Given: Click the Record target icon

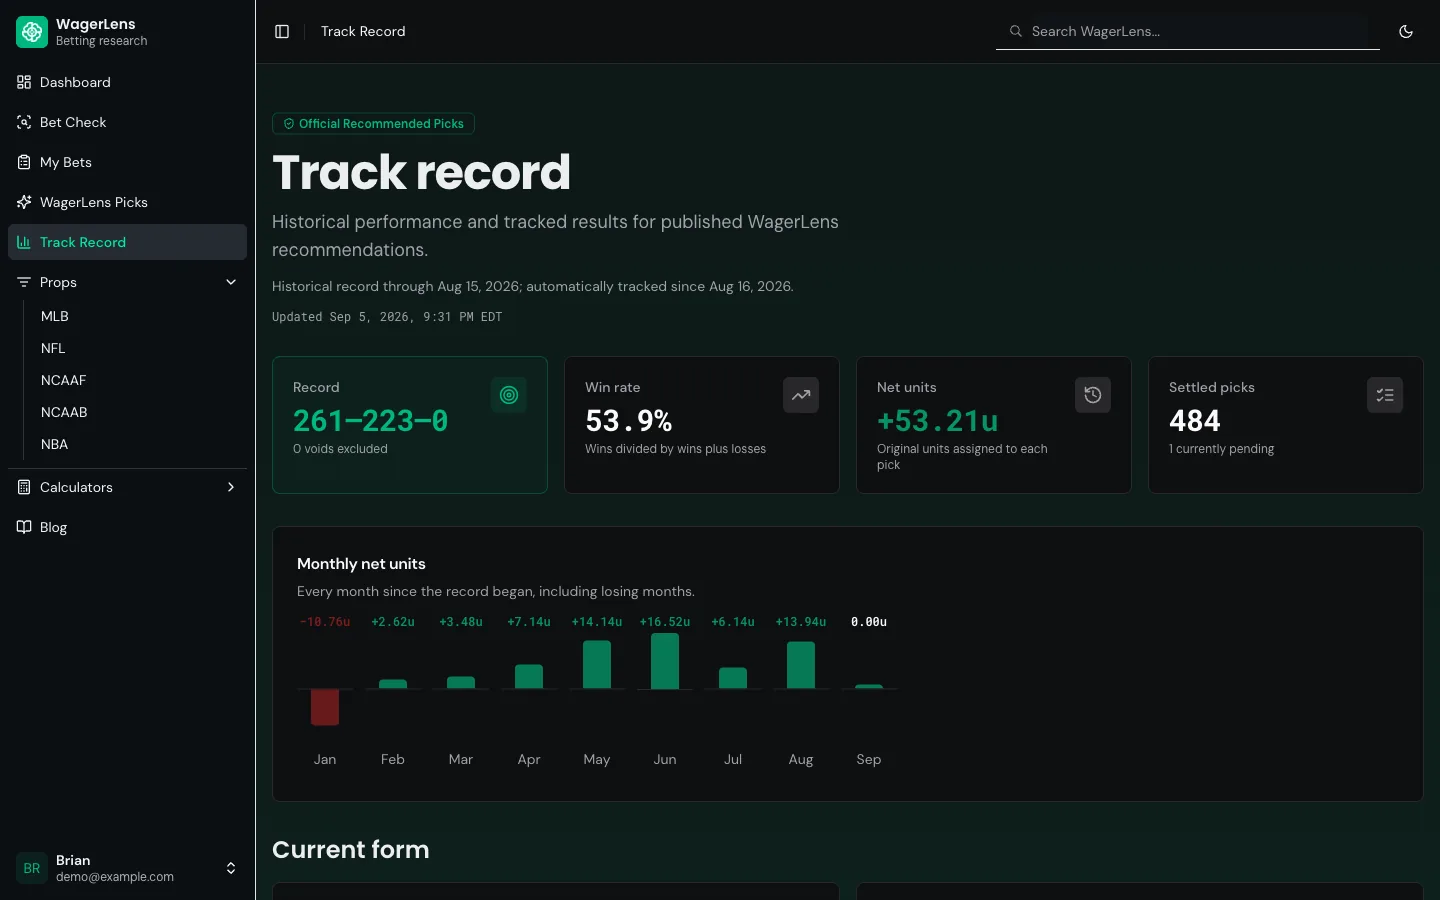Looking at the screenshot, I should (509, 395).
